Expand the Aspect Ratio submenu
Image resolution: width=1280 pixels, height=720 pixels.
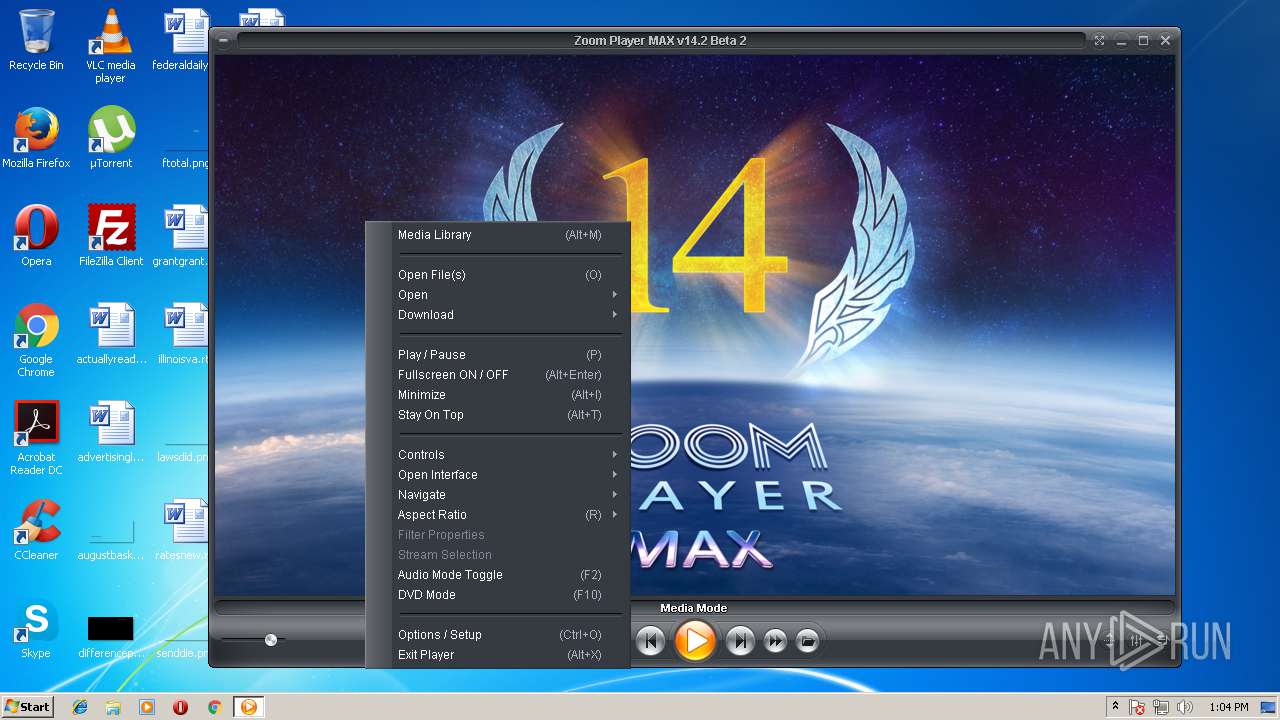point(499,515)
